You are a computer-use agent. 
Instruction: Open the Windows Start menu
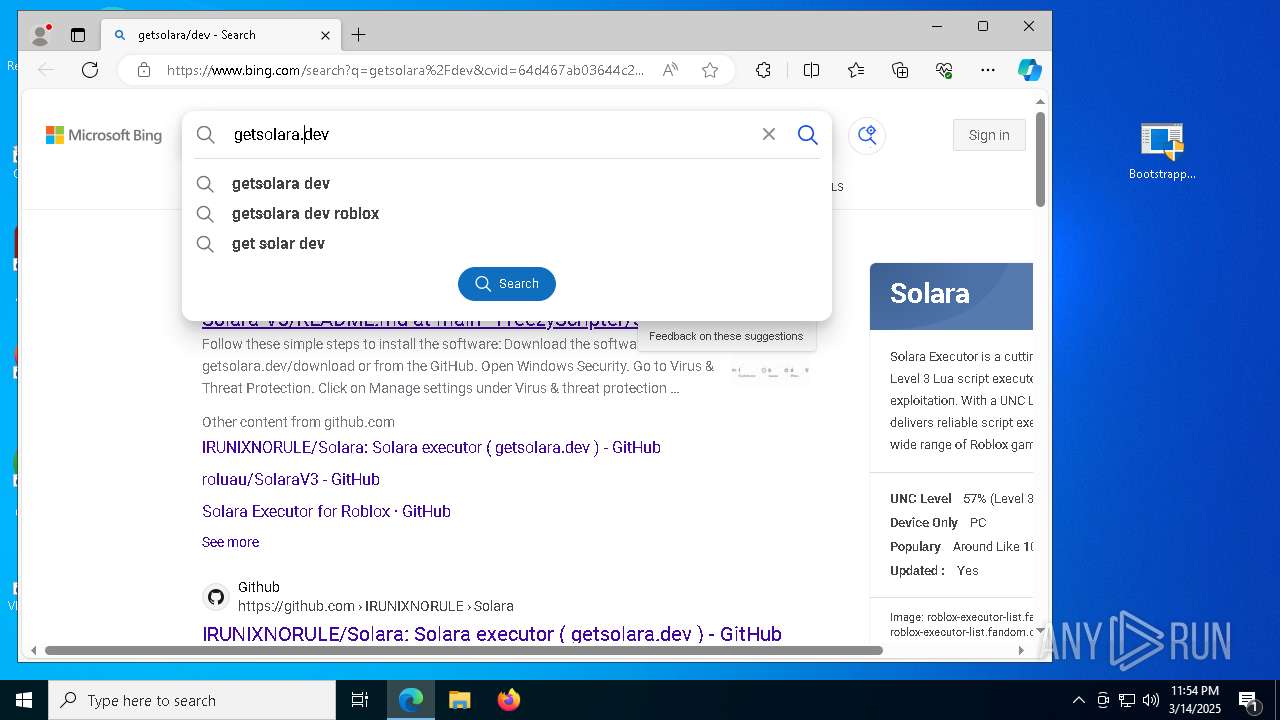tap(24, 700)
